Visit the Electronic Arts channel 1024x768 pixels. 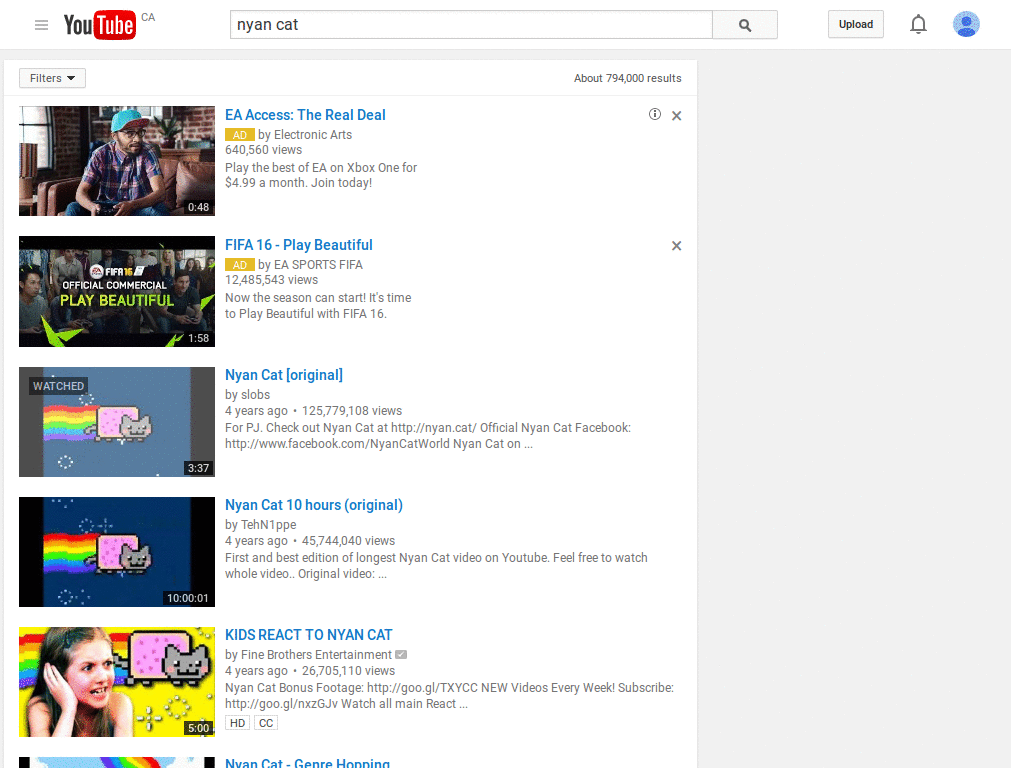tap(313, 135)
